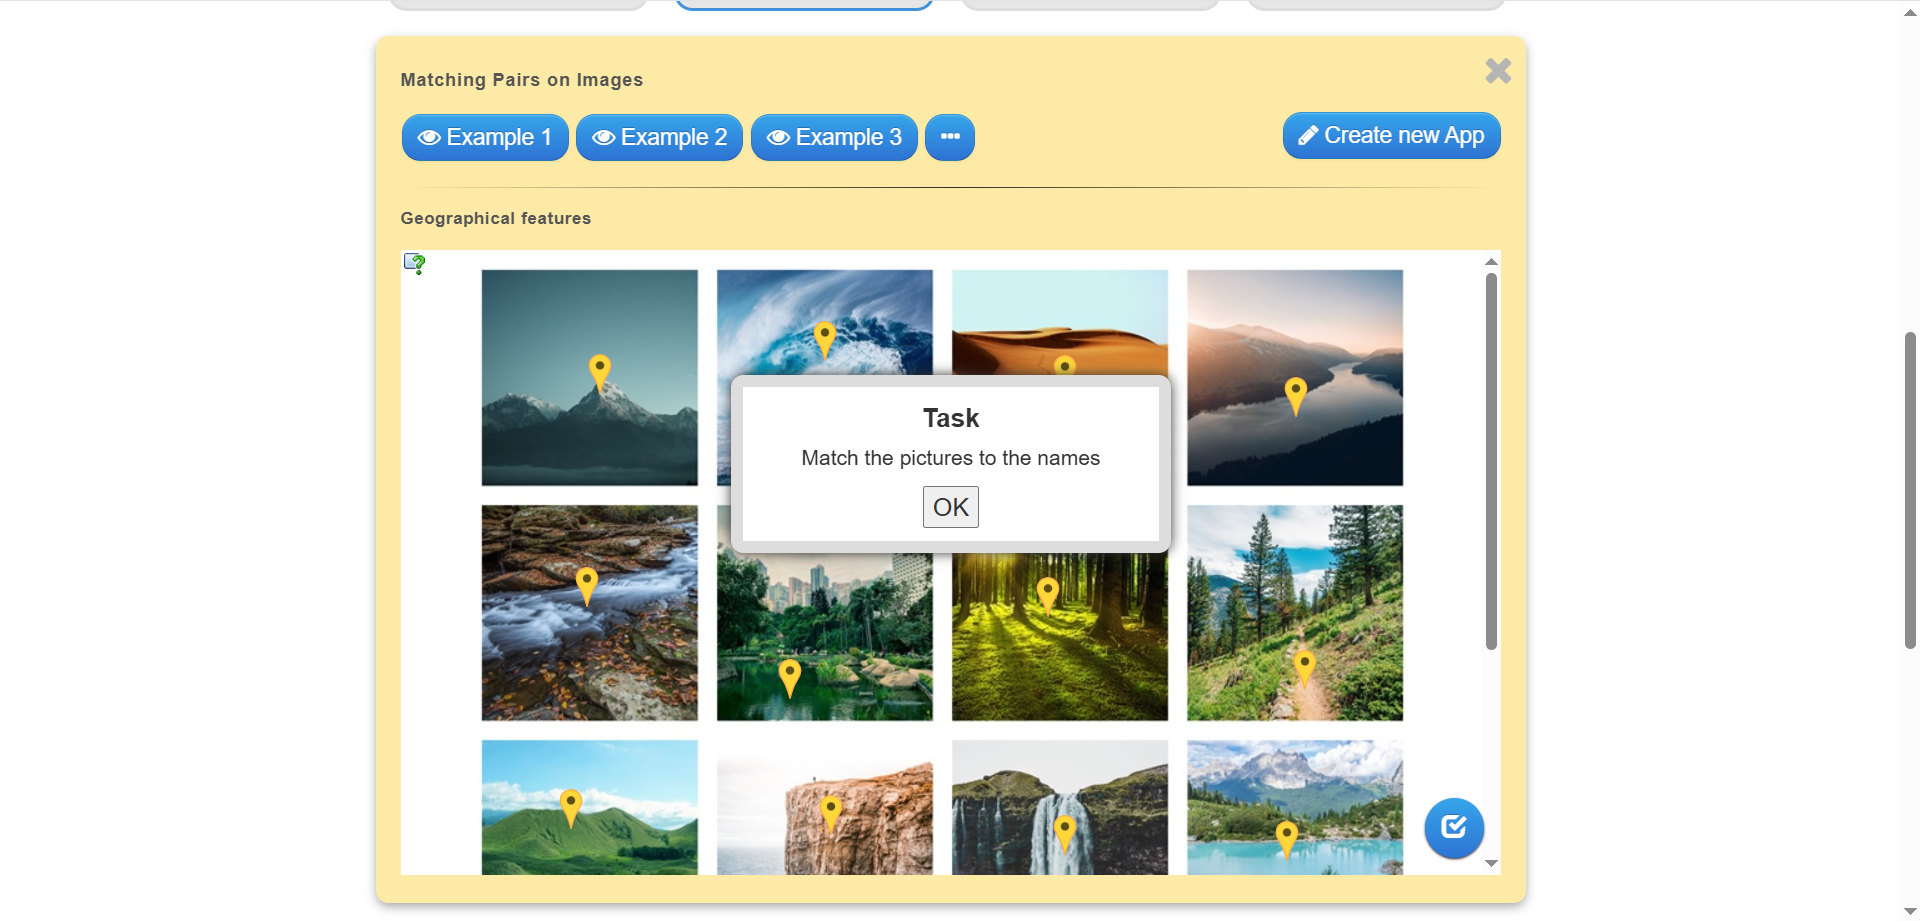Click the pin on the city park pond
1920x921 pixels.
789,676
